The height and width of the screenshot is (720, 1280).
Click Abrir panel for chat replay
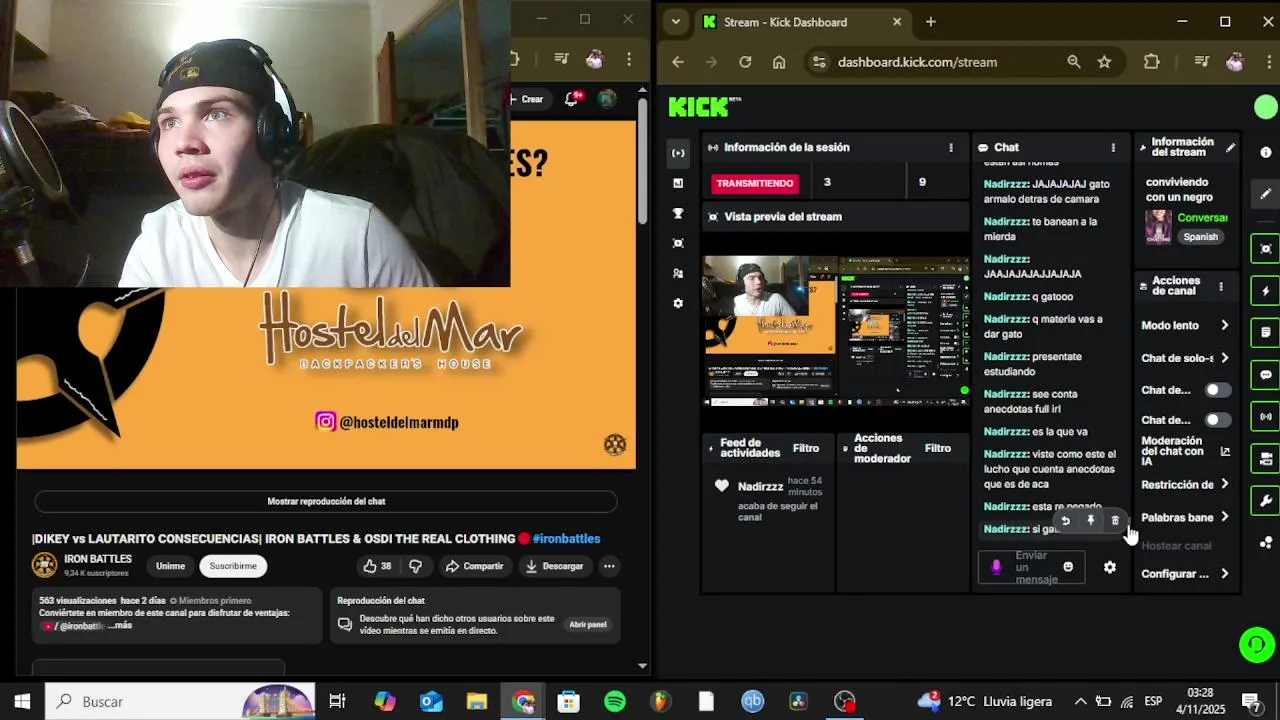(588, 624)
